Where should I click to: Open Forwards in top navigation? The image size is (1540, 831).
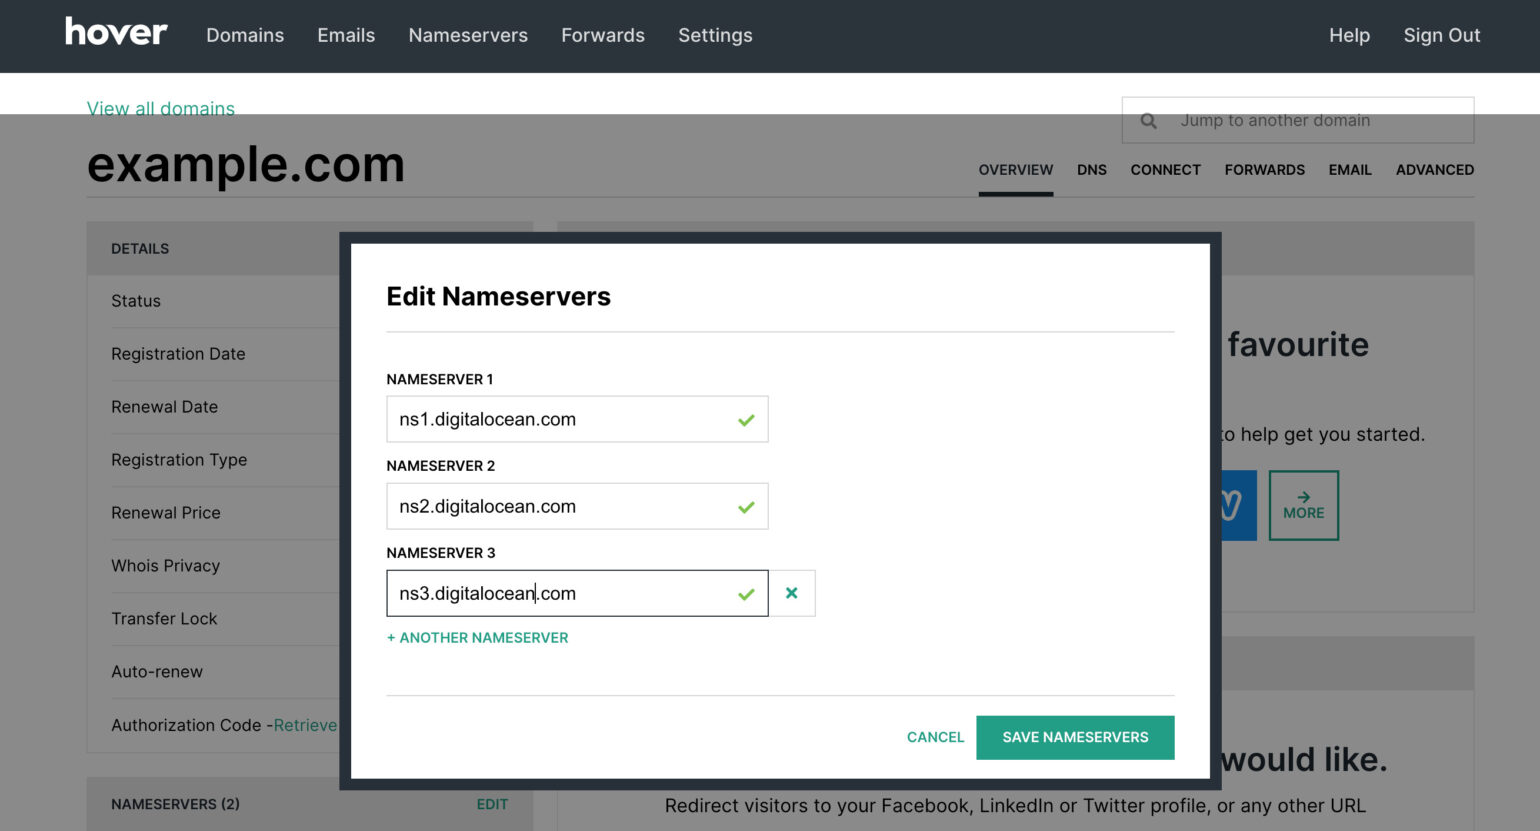tap(603, 35)
